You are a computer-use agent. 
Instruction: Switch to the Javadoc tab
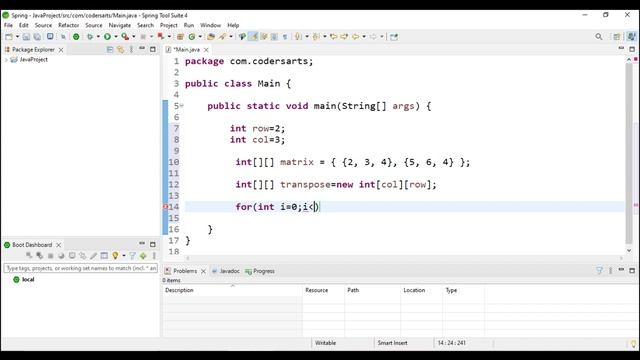(226, 271)
